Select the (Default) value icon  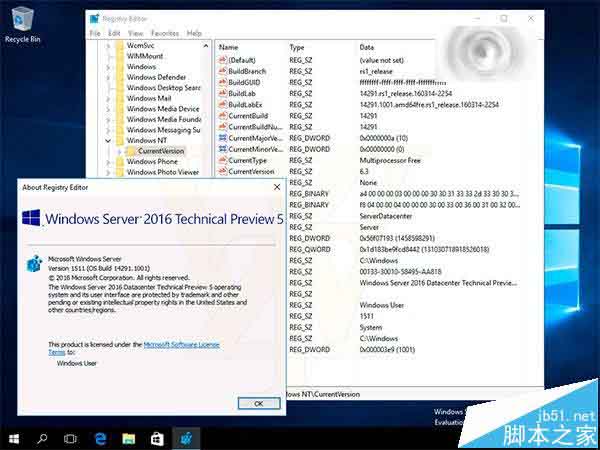click(222, 60)
